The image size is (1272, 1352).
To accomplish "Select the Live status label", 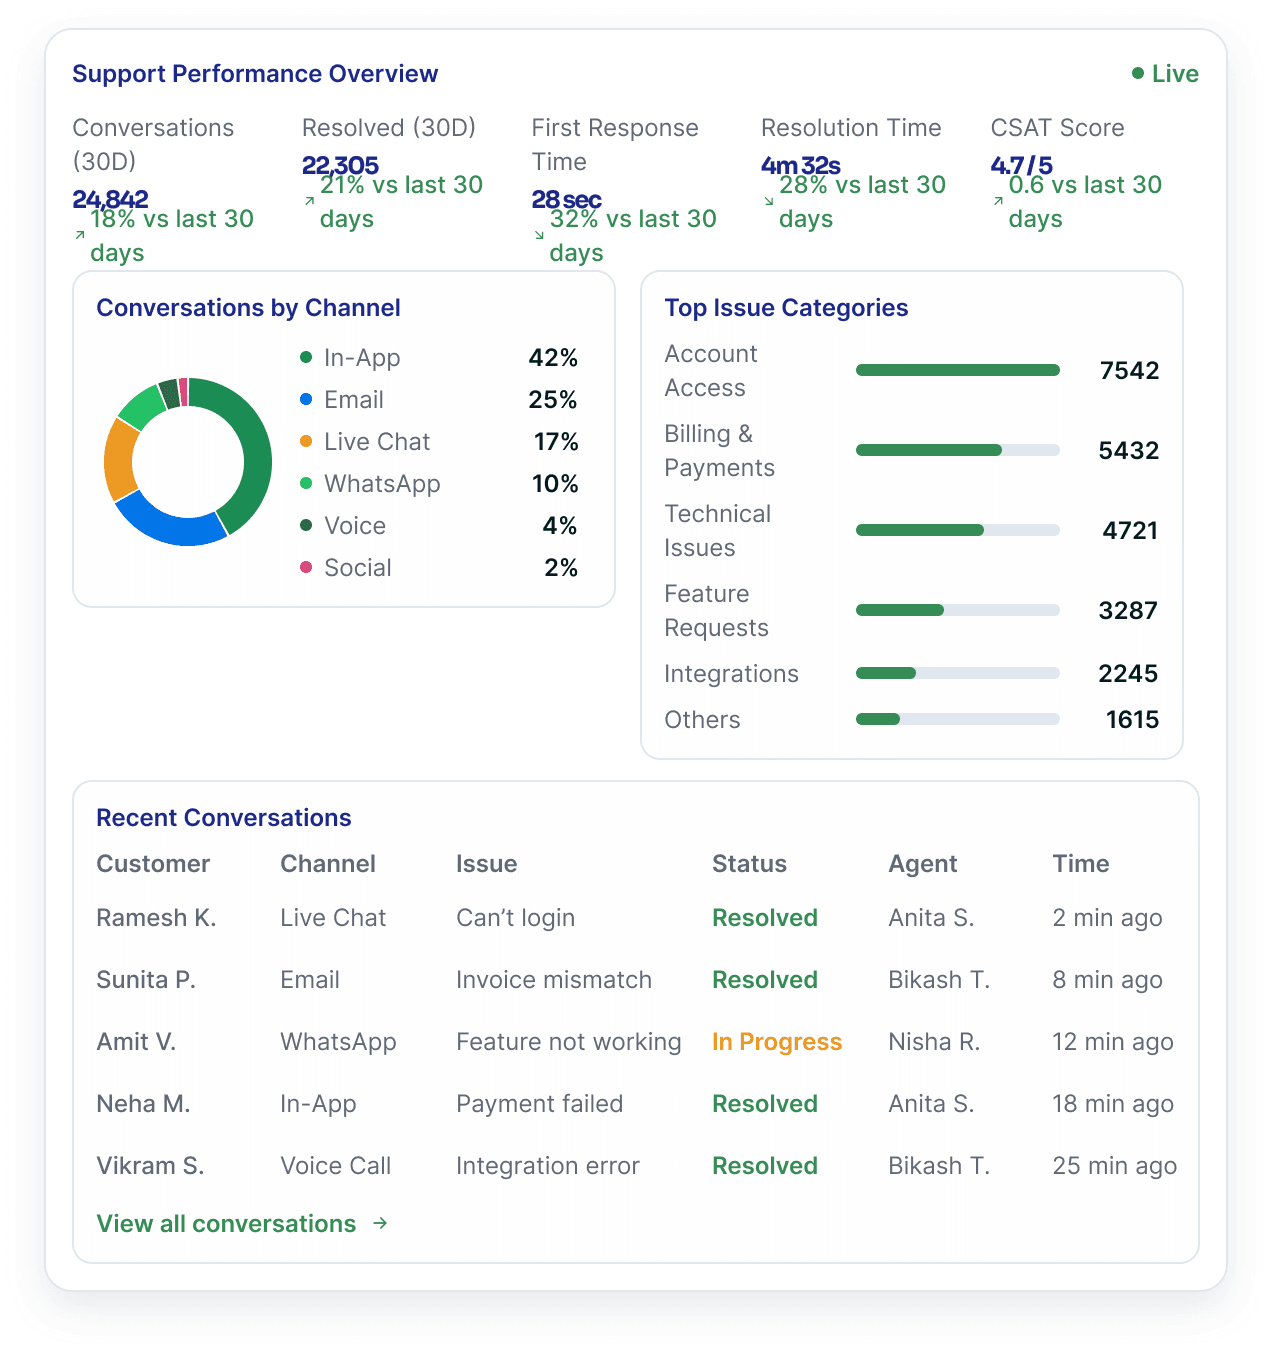I will coord(1175,74).
